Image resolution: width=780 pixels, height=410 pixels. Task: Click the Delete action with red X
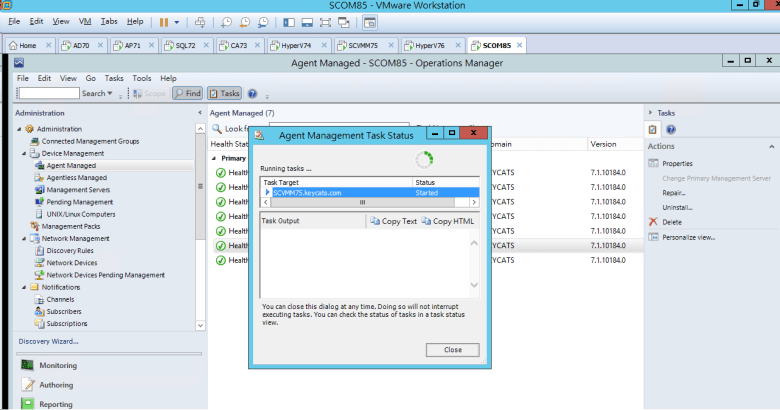671,221
